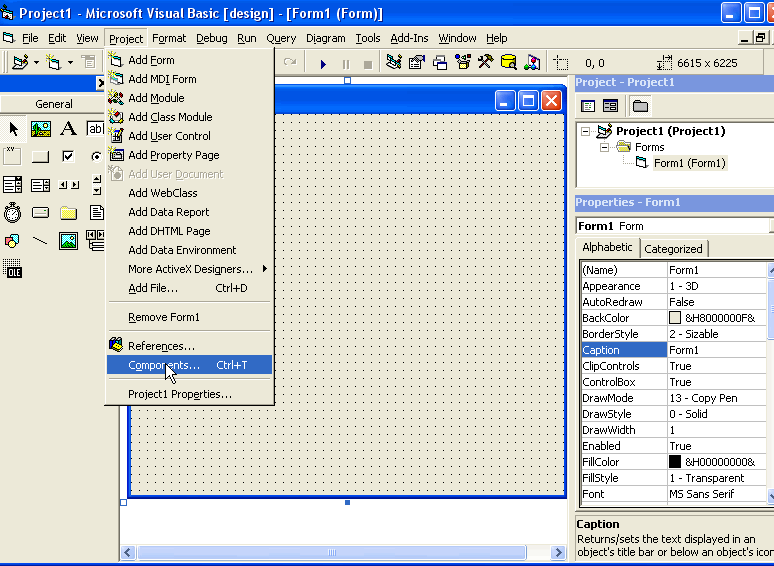Click Remove Form1 in the Project menu
774x566 pixels.
[190, 317]
